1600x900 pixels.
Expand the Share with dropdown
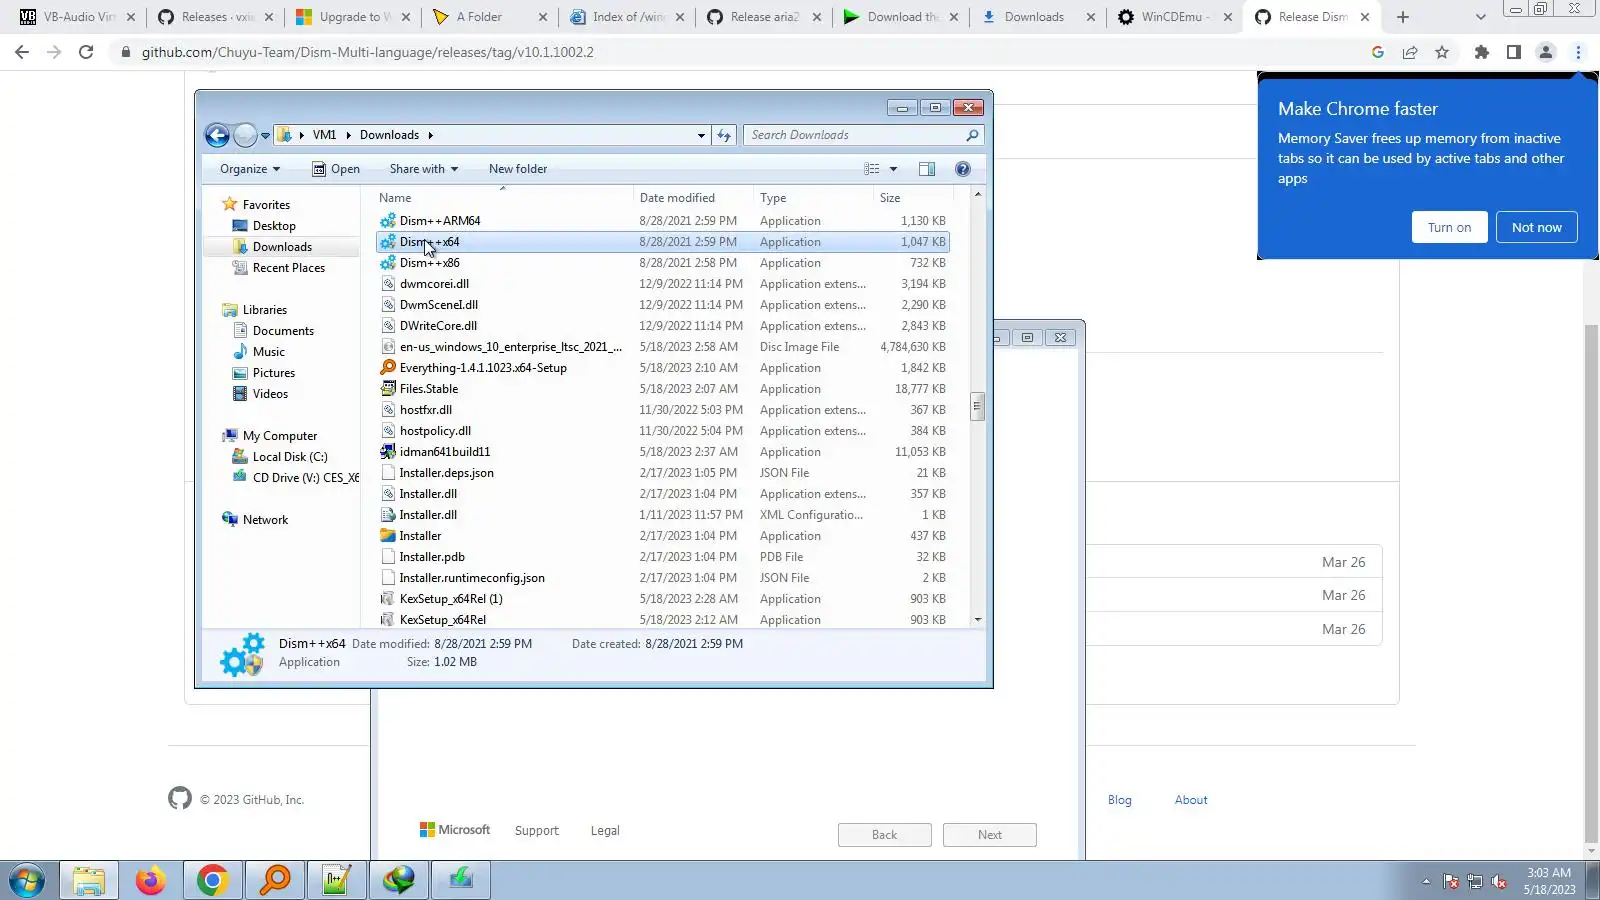pyautogui.click(x=424, y=169)
